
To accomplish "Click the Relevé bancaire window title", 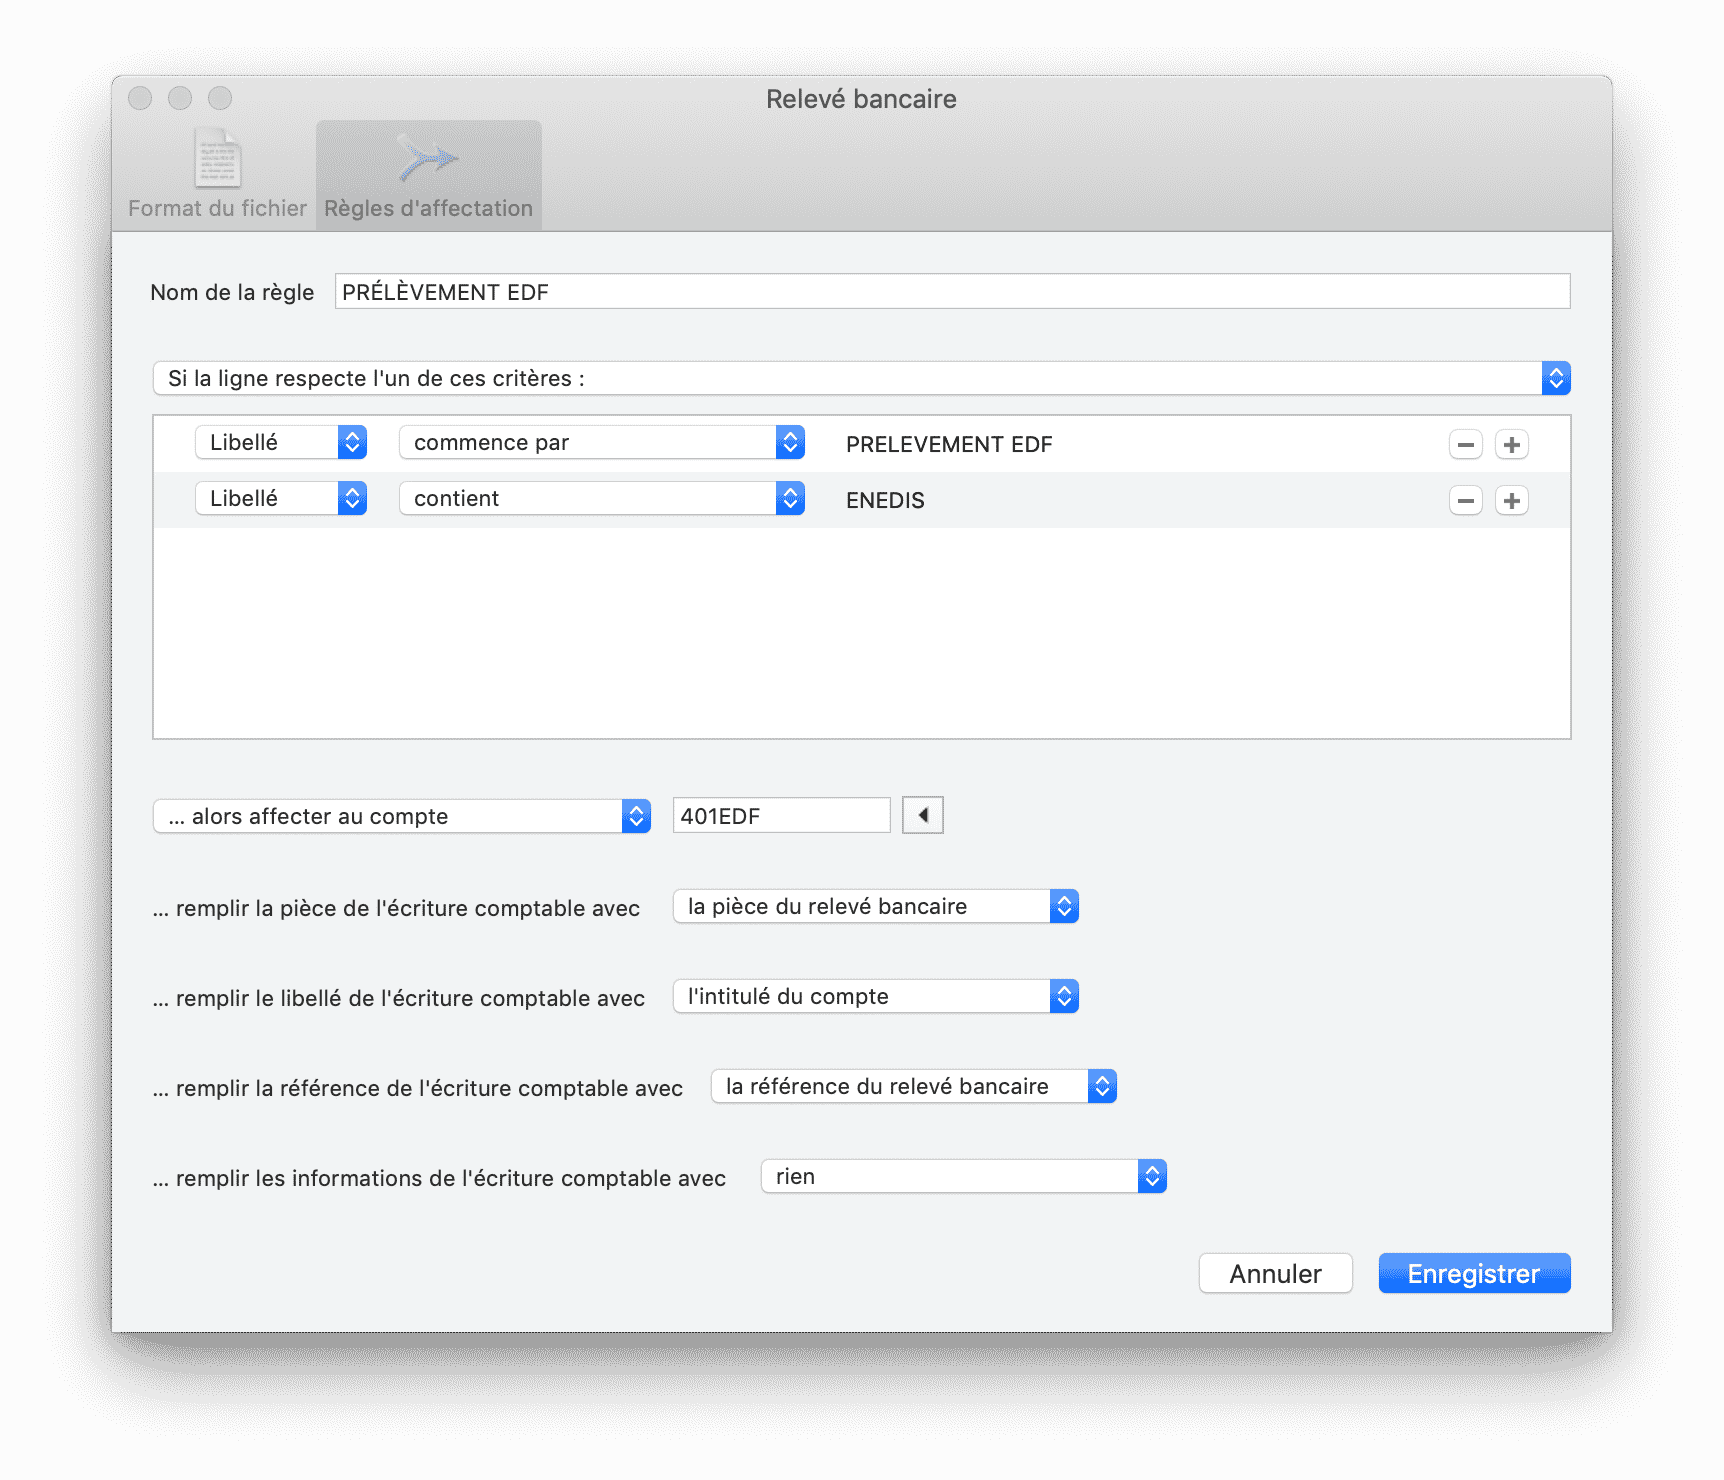I will coord(861,99).
